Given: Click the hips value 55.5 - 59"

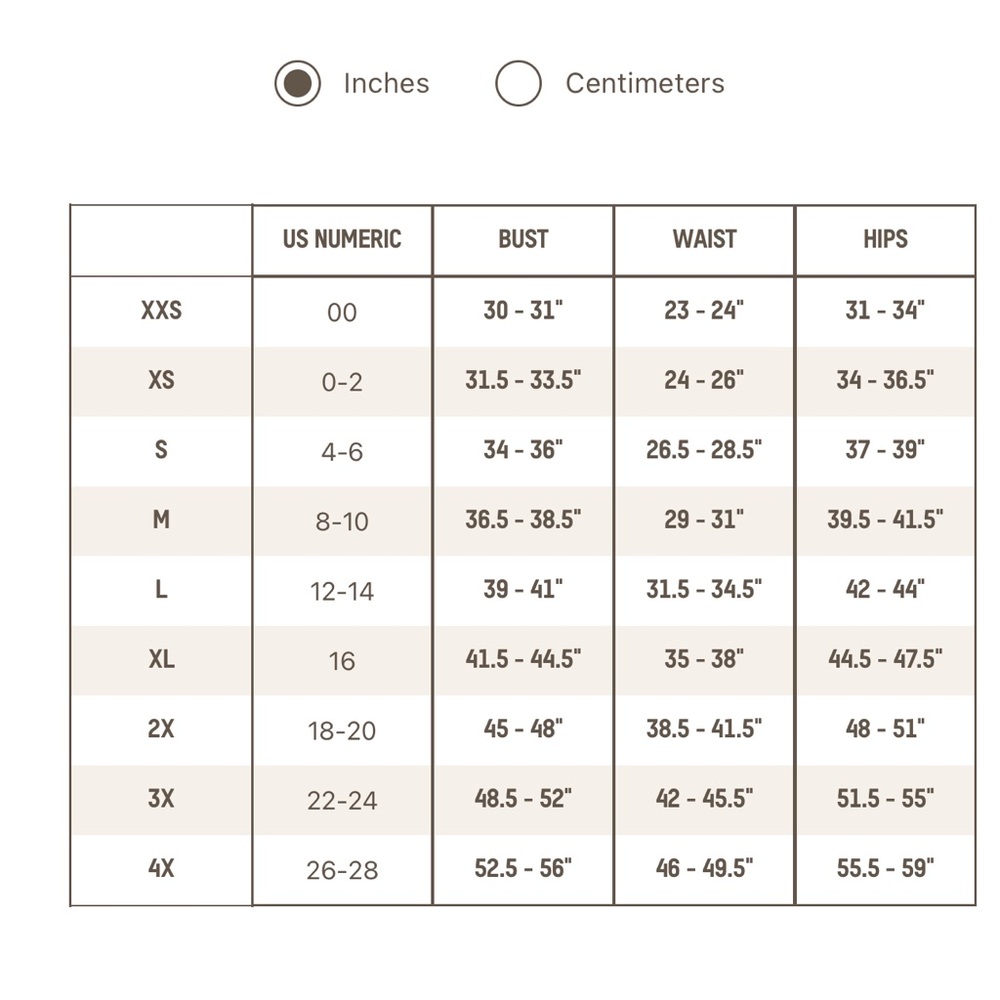Looking at the screenshot, I should coord(885,868).
